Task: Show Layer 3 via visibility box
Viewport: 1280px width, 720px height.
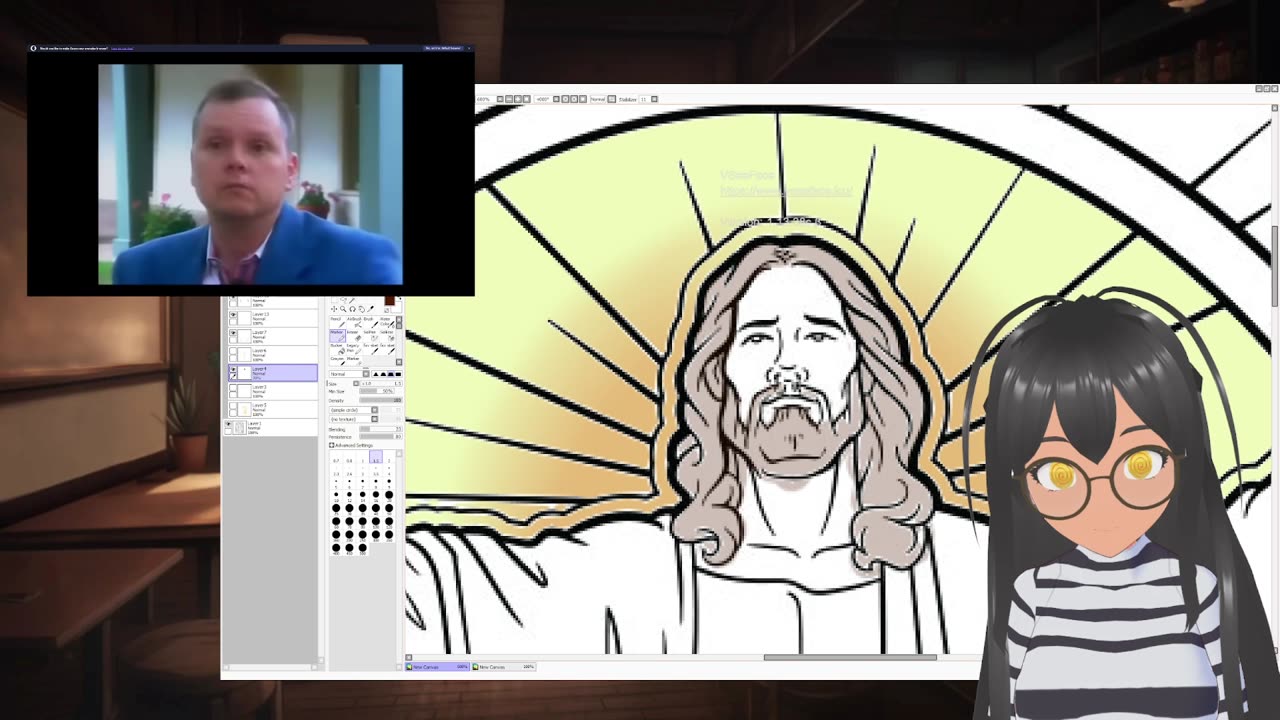Action: pos(233,387)
